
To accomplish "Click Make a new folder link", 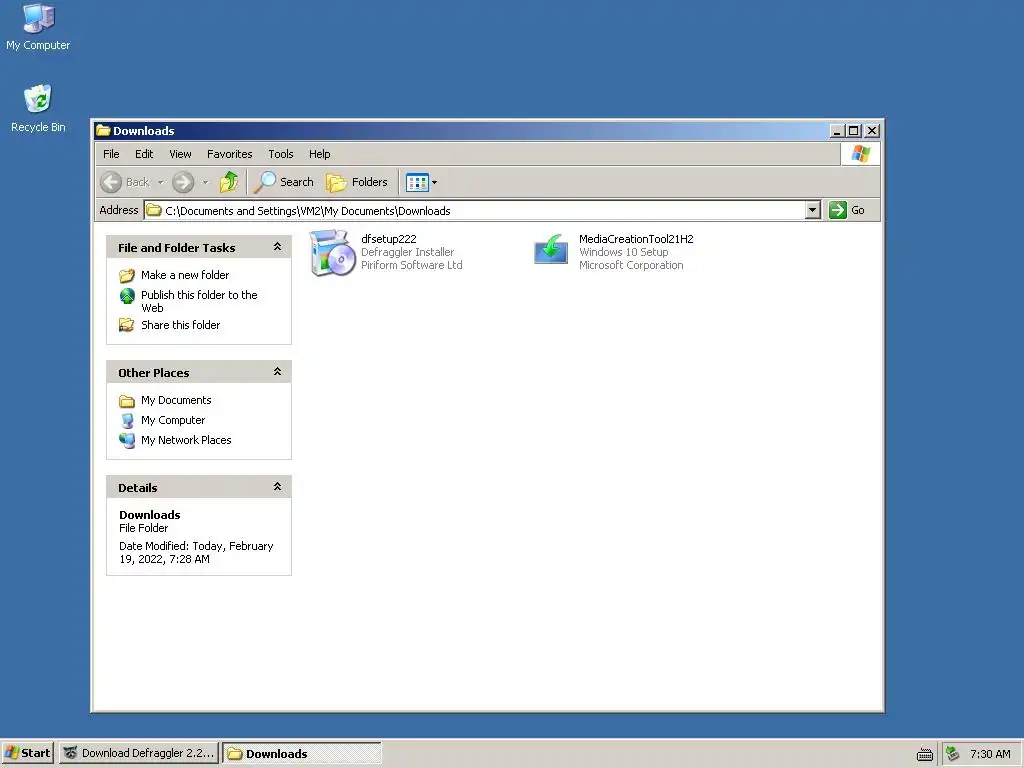I will tap(185, 275).
